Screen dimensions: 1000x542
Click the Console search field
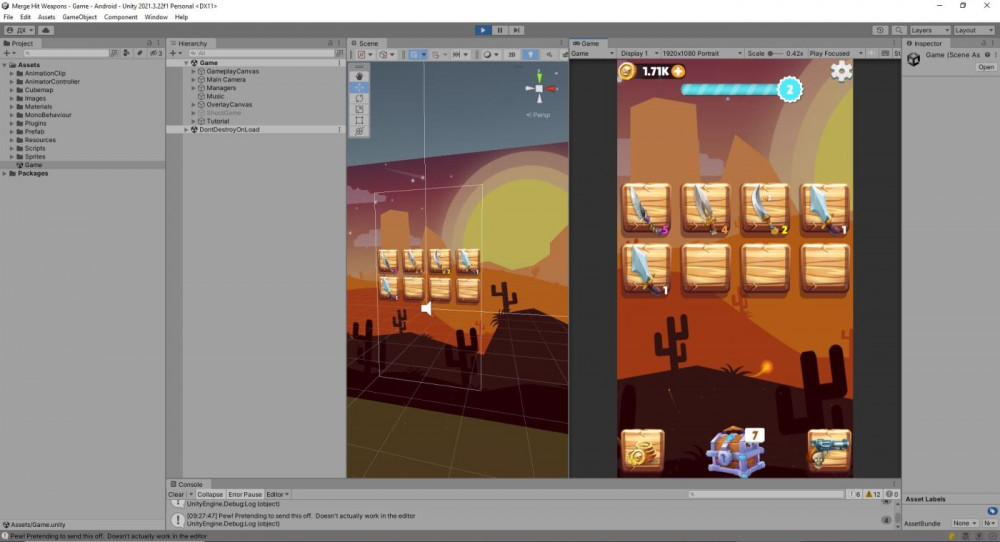click(766, 494)
